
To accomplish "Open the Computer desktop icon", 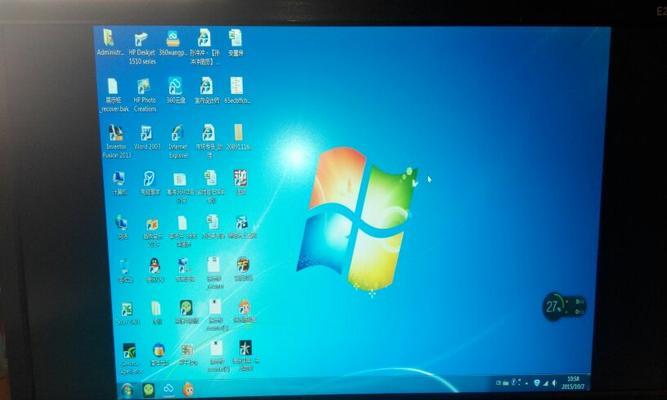I will pyautogui.click(x=119, y=183).
